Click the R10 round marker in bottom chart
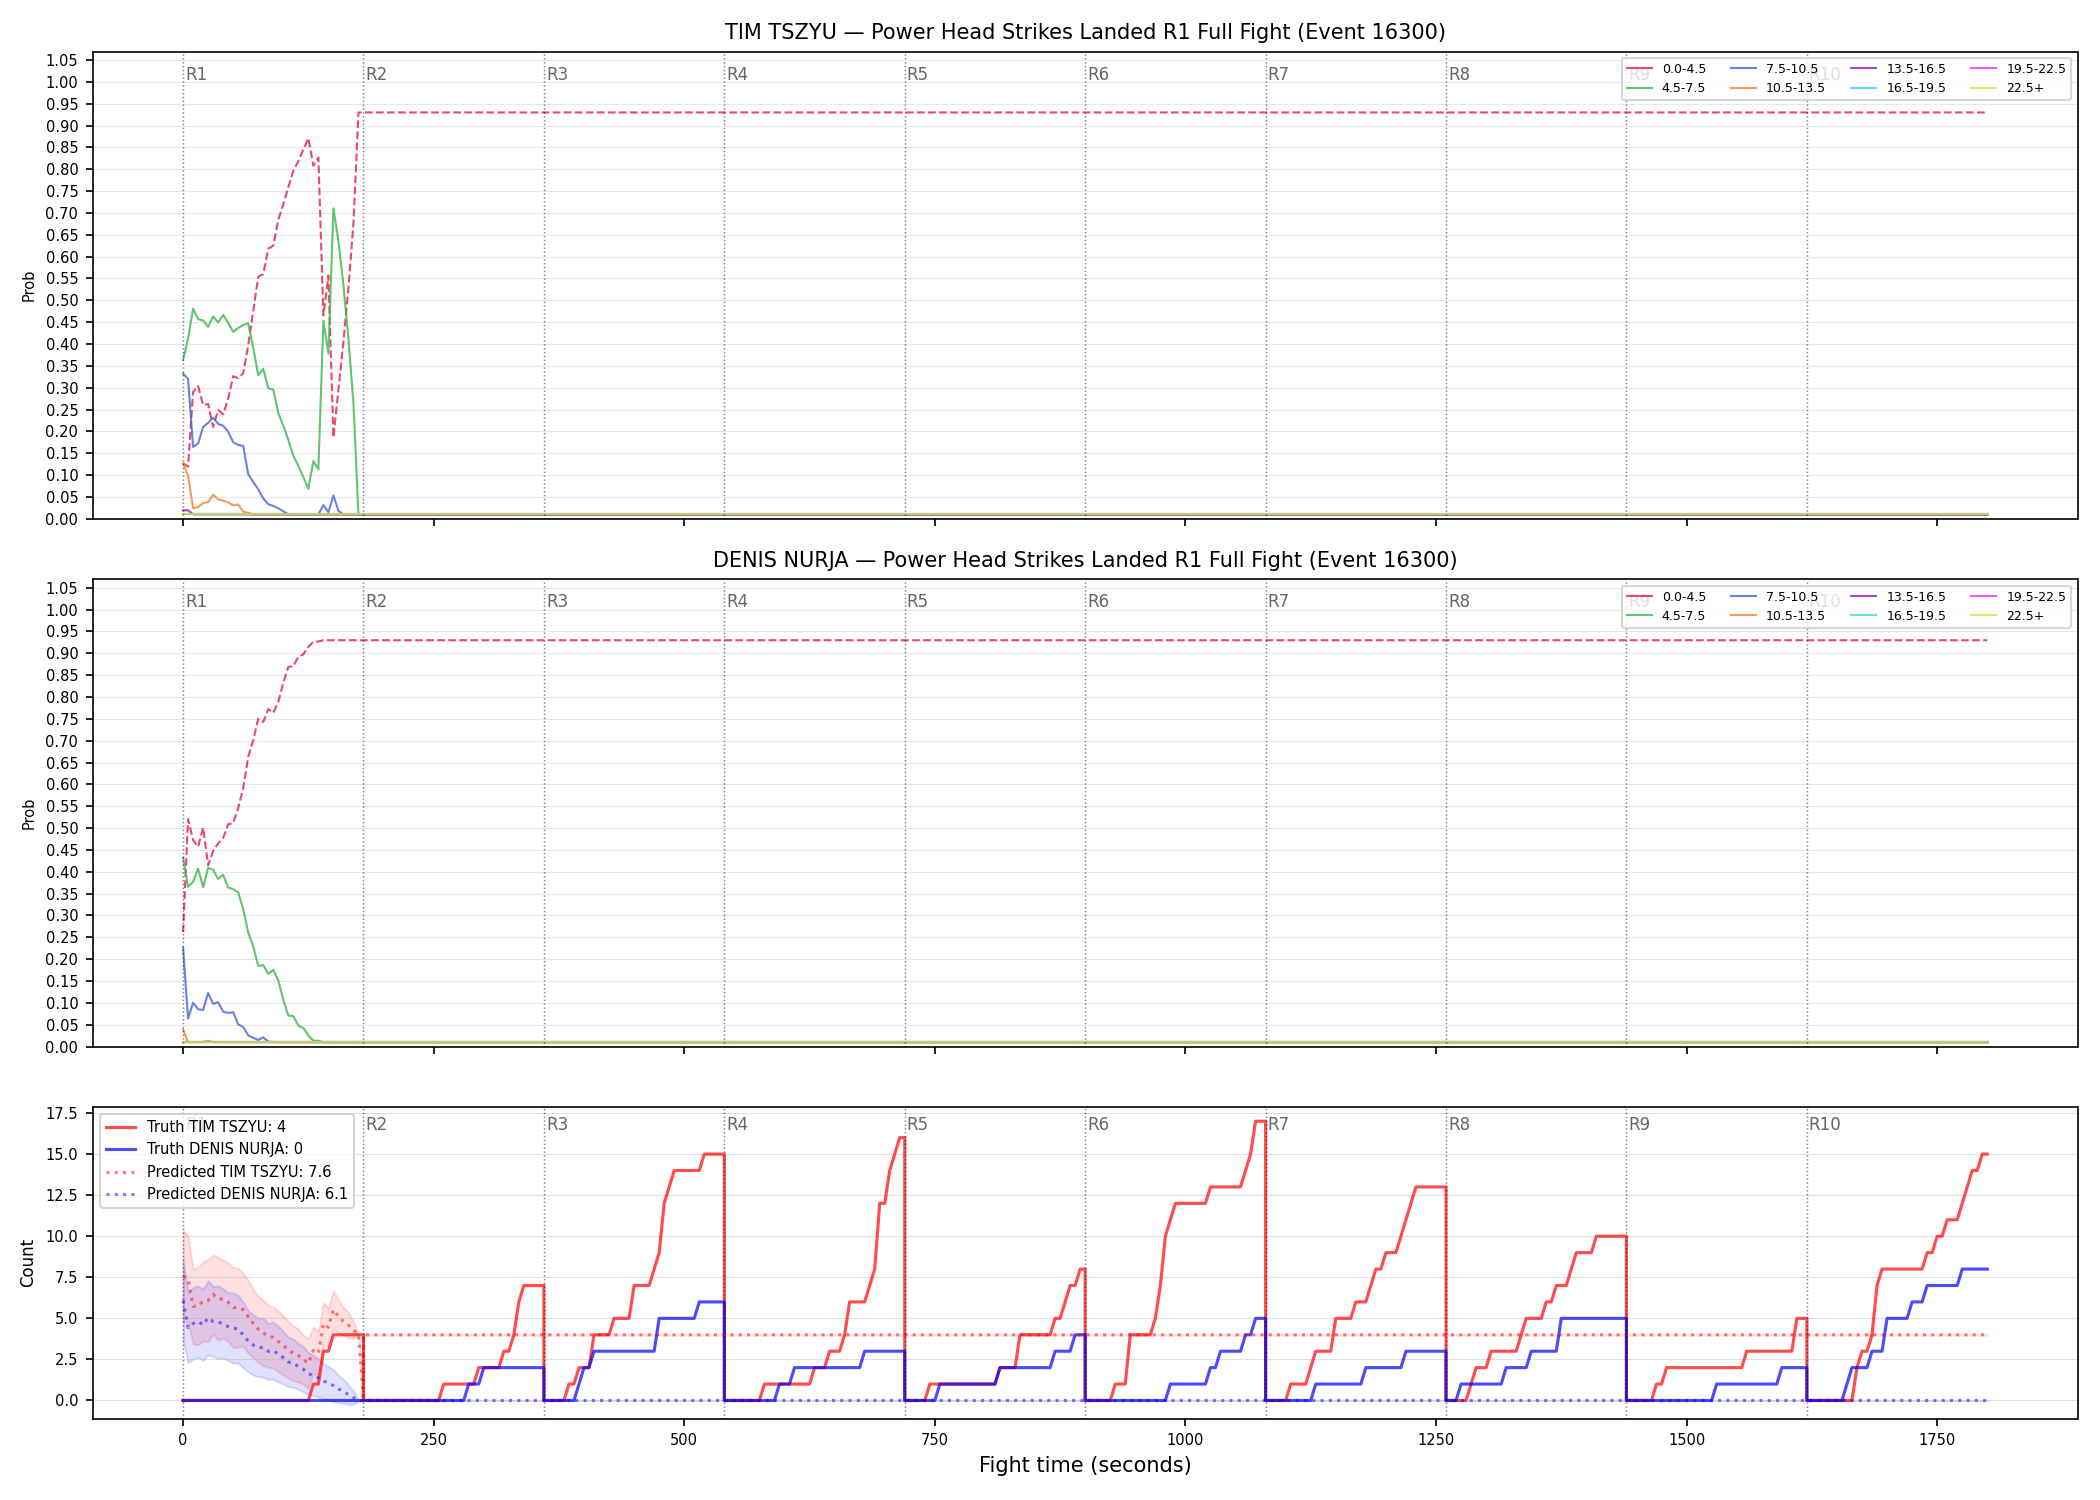Viewport: 2100px width, 1500px height. coord(1824,1124)
